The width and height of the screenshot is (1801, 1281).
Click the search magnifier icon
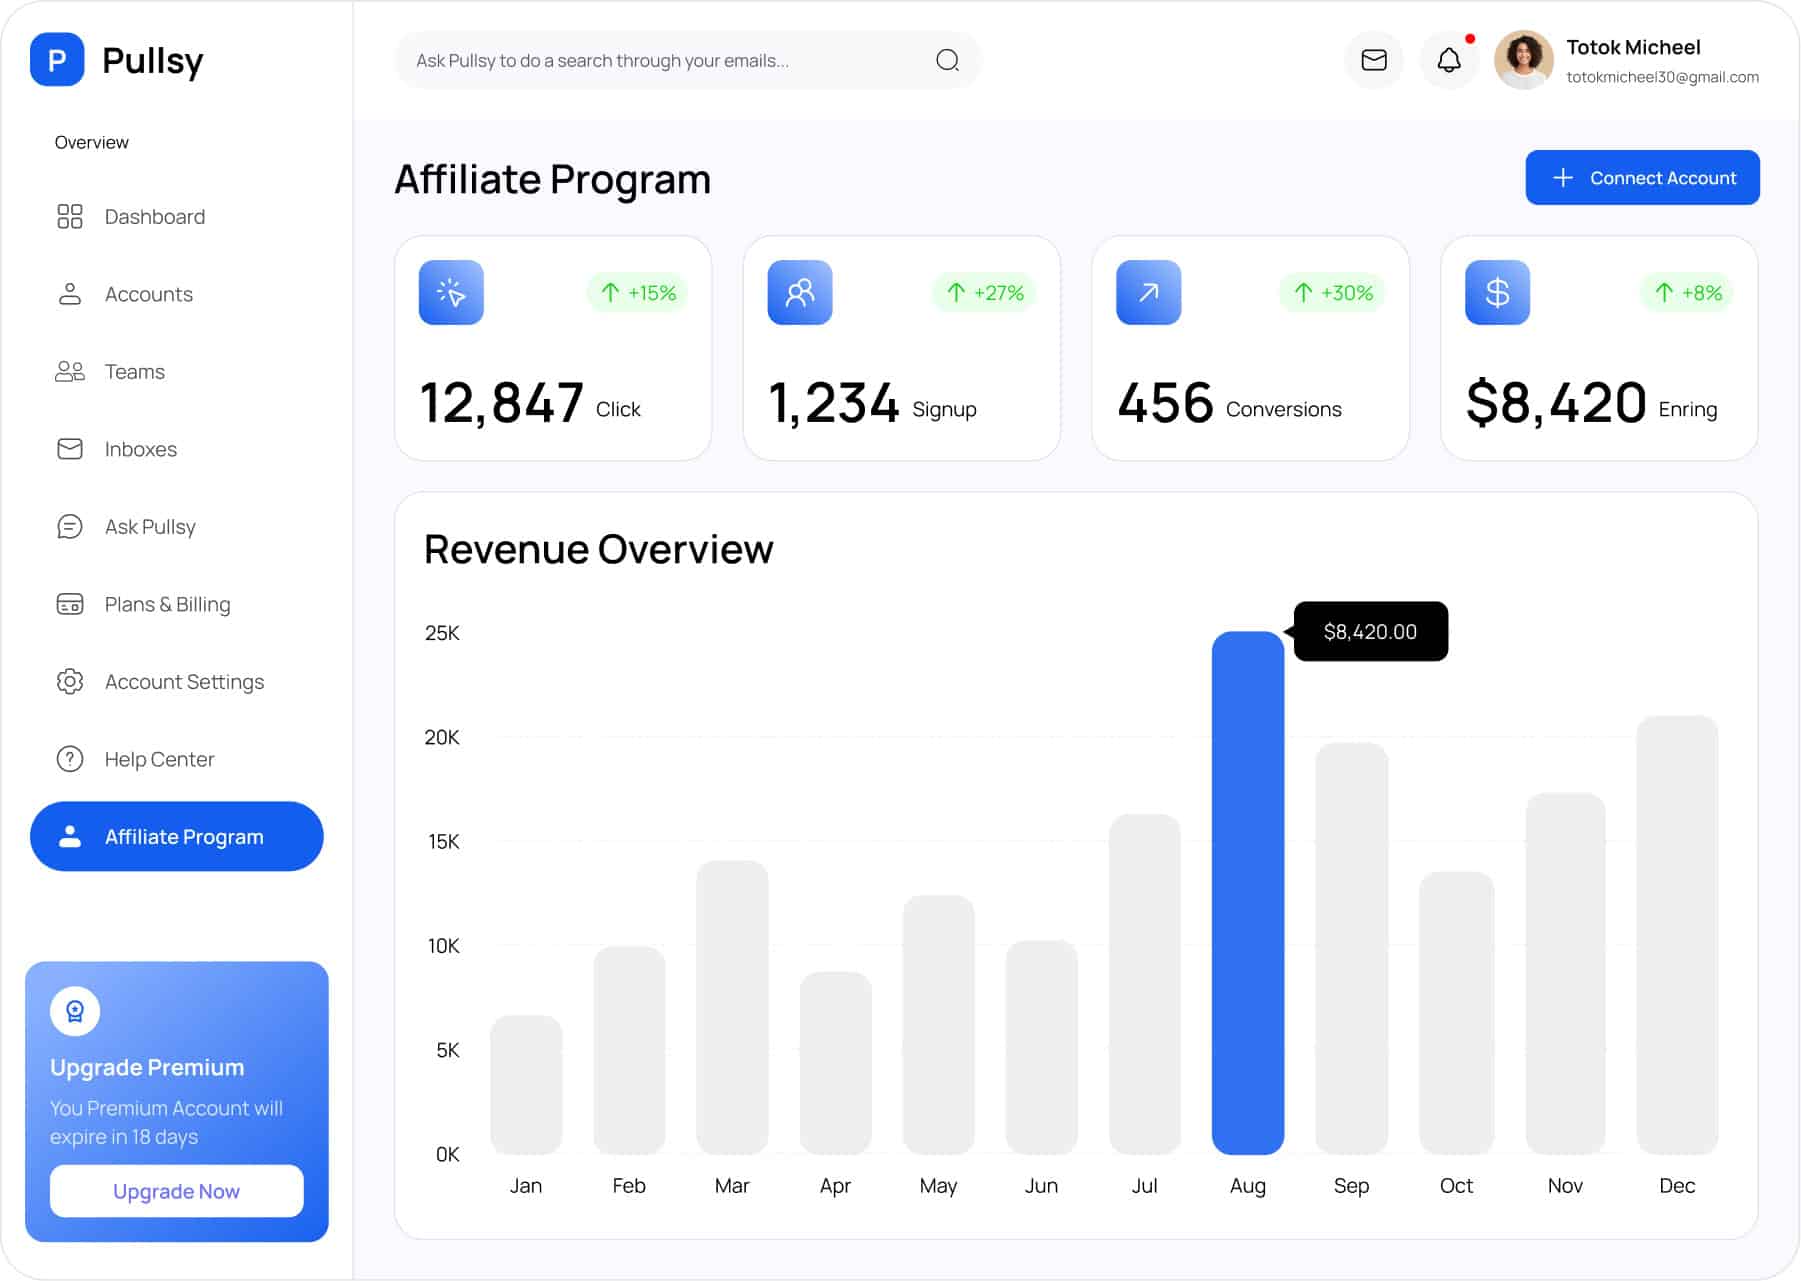coord(947,60)
